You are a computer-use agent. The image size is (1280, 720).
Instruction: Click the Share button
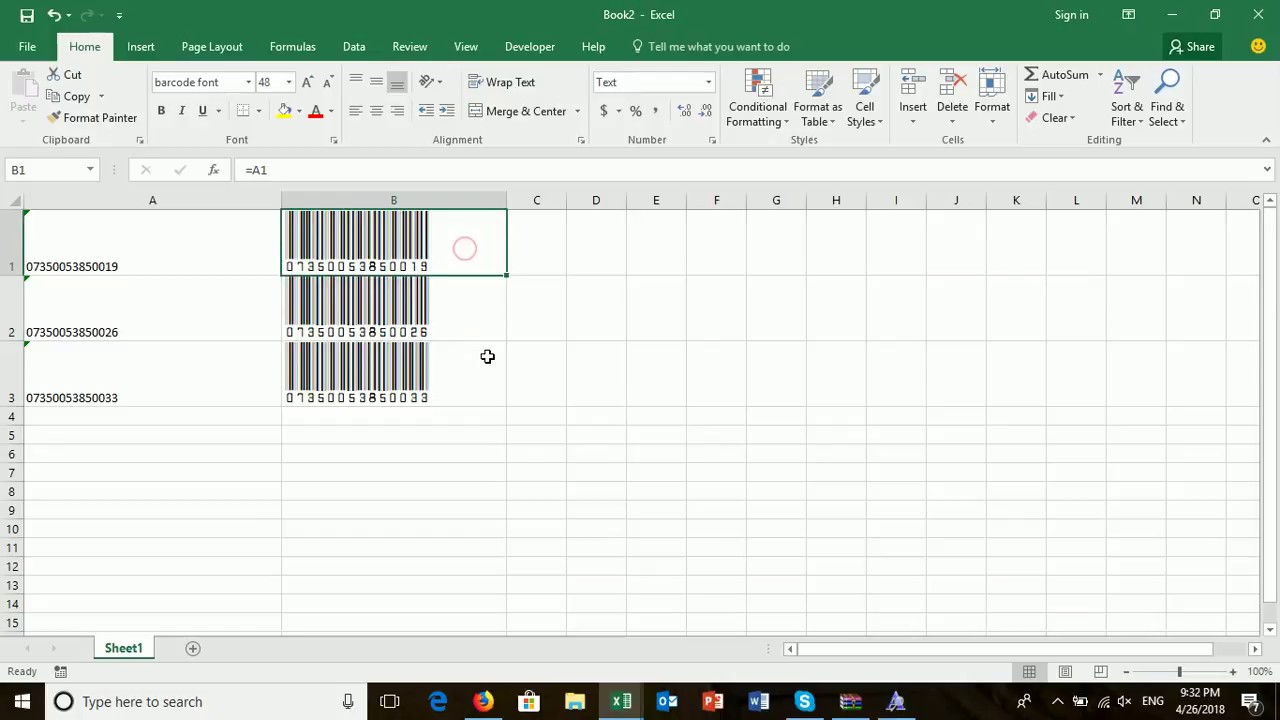click(1192, 47)
